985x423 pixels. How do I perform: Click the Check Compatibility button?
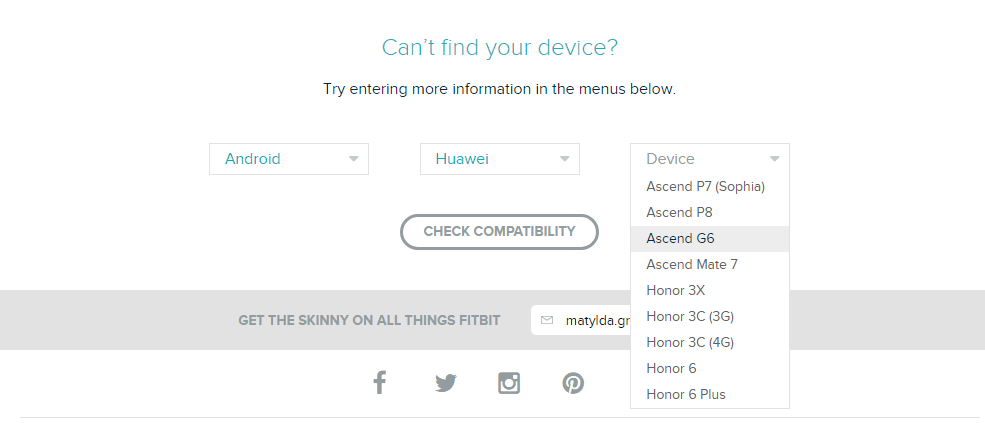(x=499, y=232)
